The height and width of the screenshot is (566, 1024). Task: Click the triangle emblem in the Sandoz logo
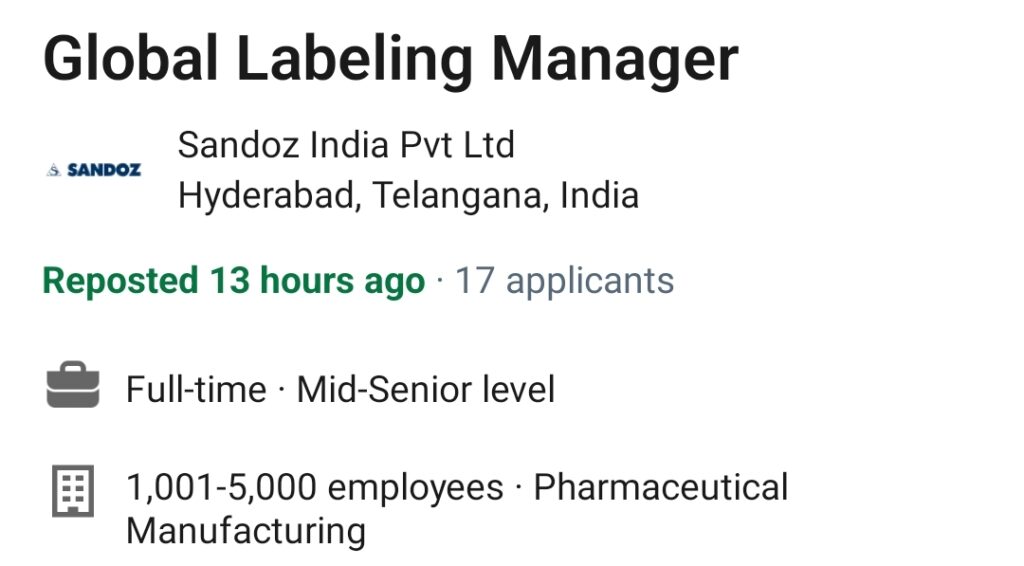point(54,171)
